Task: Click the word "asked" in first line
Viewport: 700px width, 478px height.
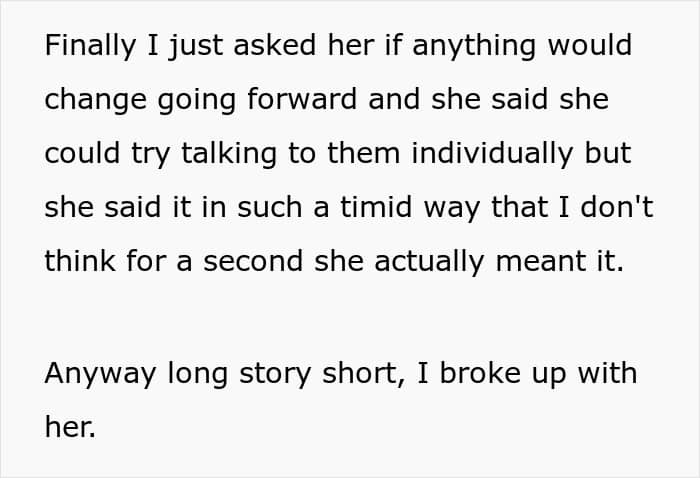Action: tap(275, 45)
